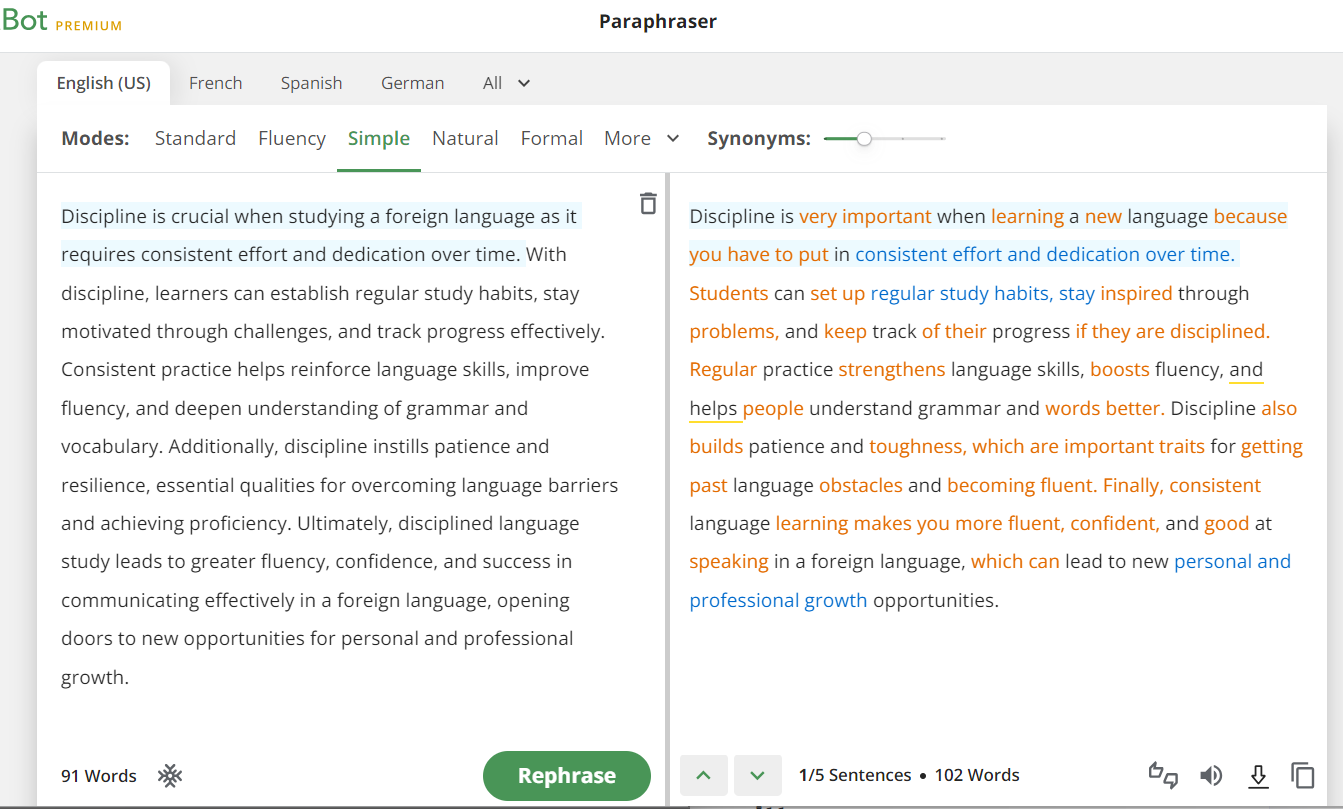Switch to the French language tab
This screenshot has height=809, width=1343.
[x=215, y=83]
